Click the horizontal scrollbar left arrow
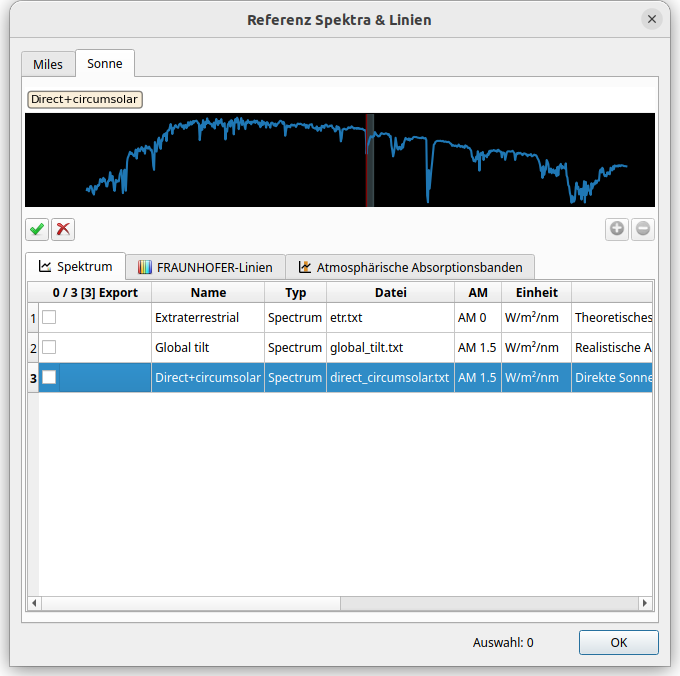Screen dimensions: 680x676 (33, 603)
